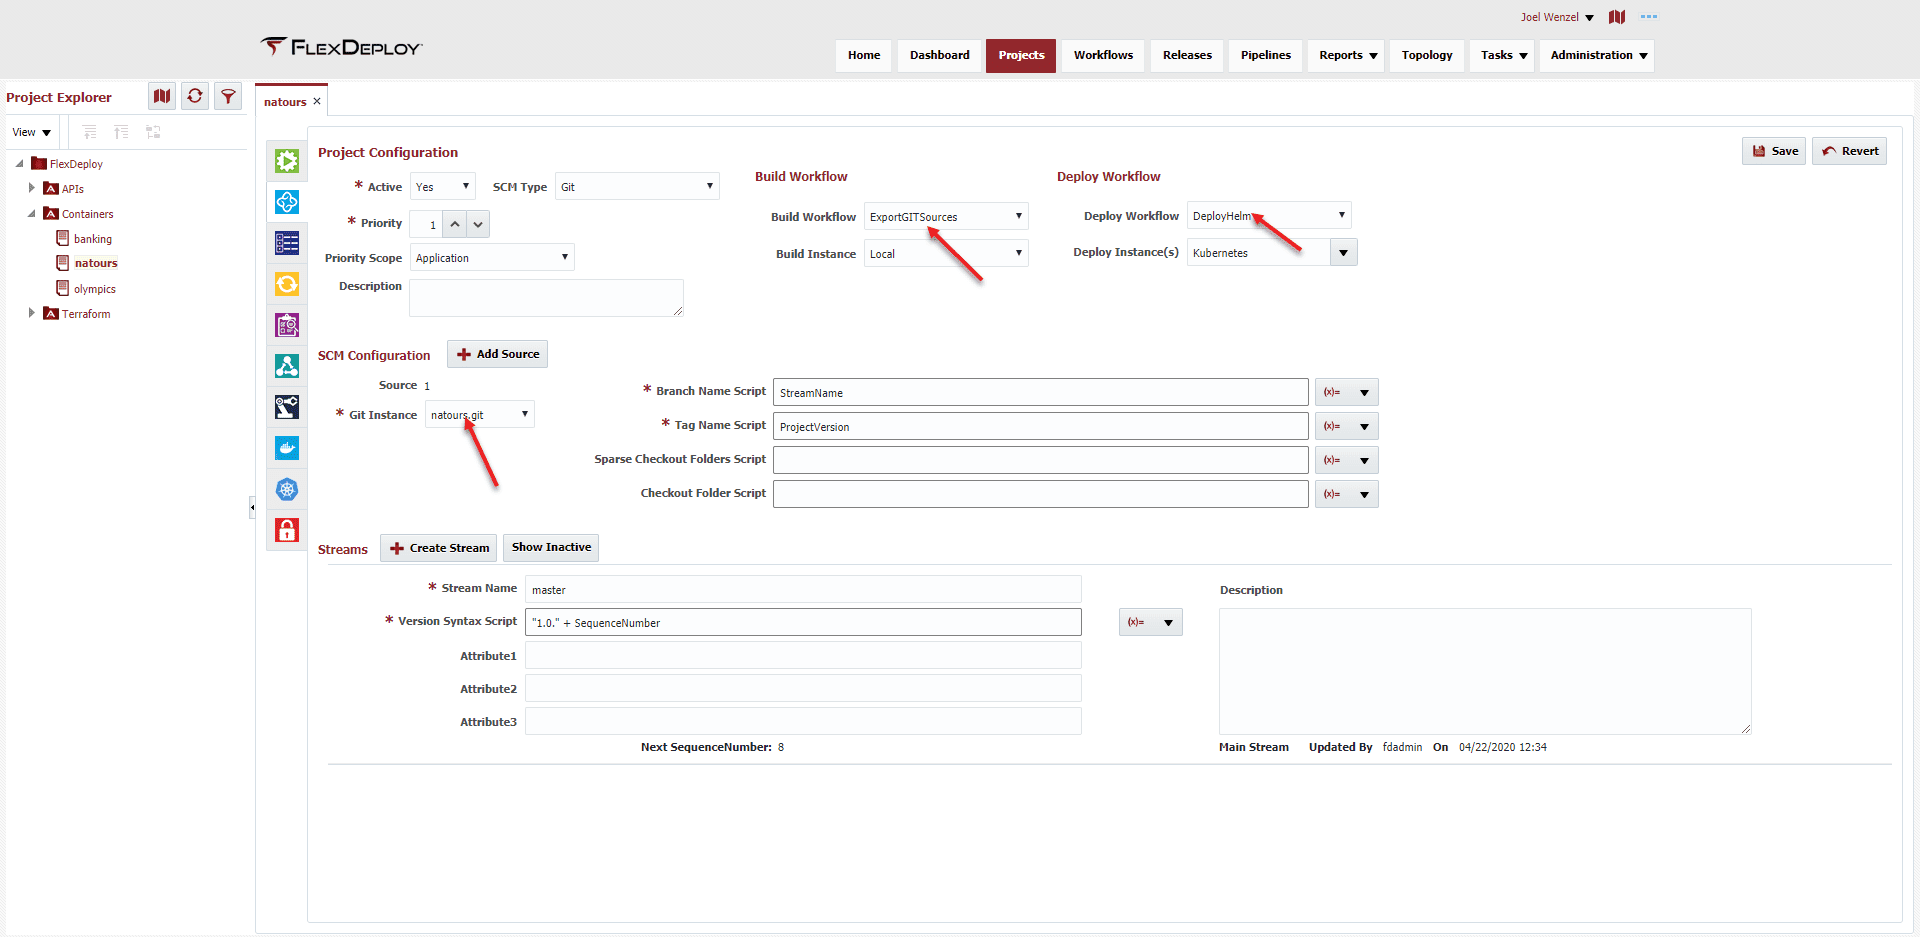Open the teal triggers tab icon
This screenshot has width=1920, height=937.
tap(287, 366)
